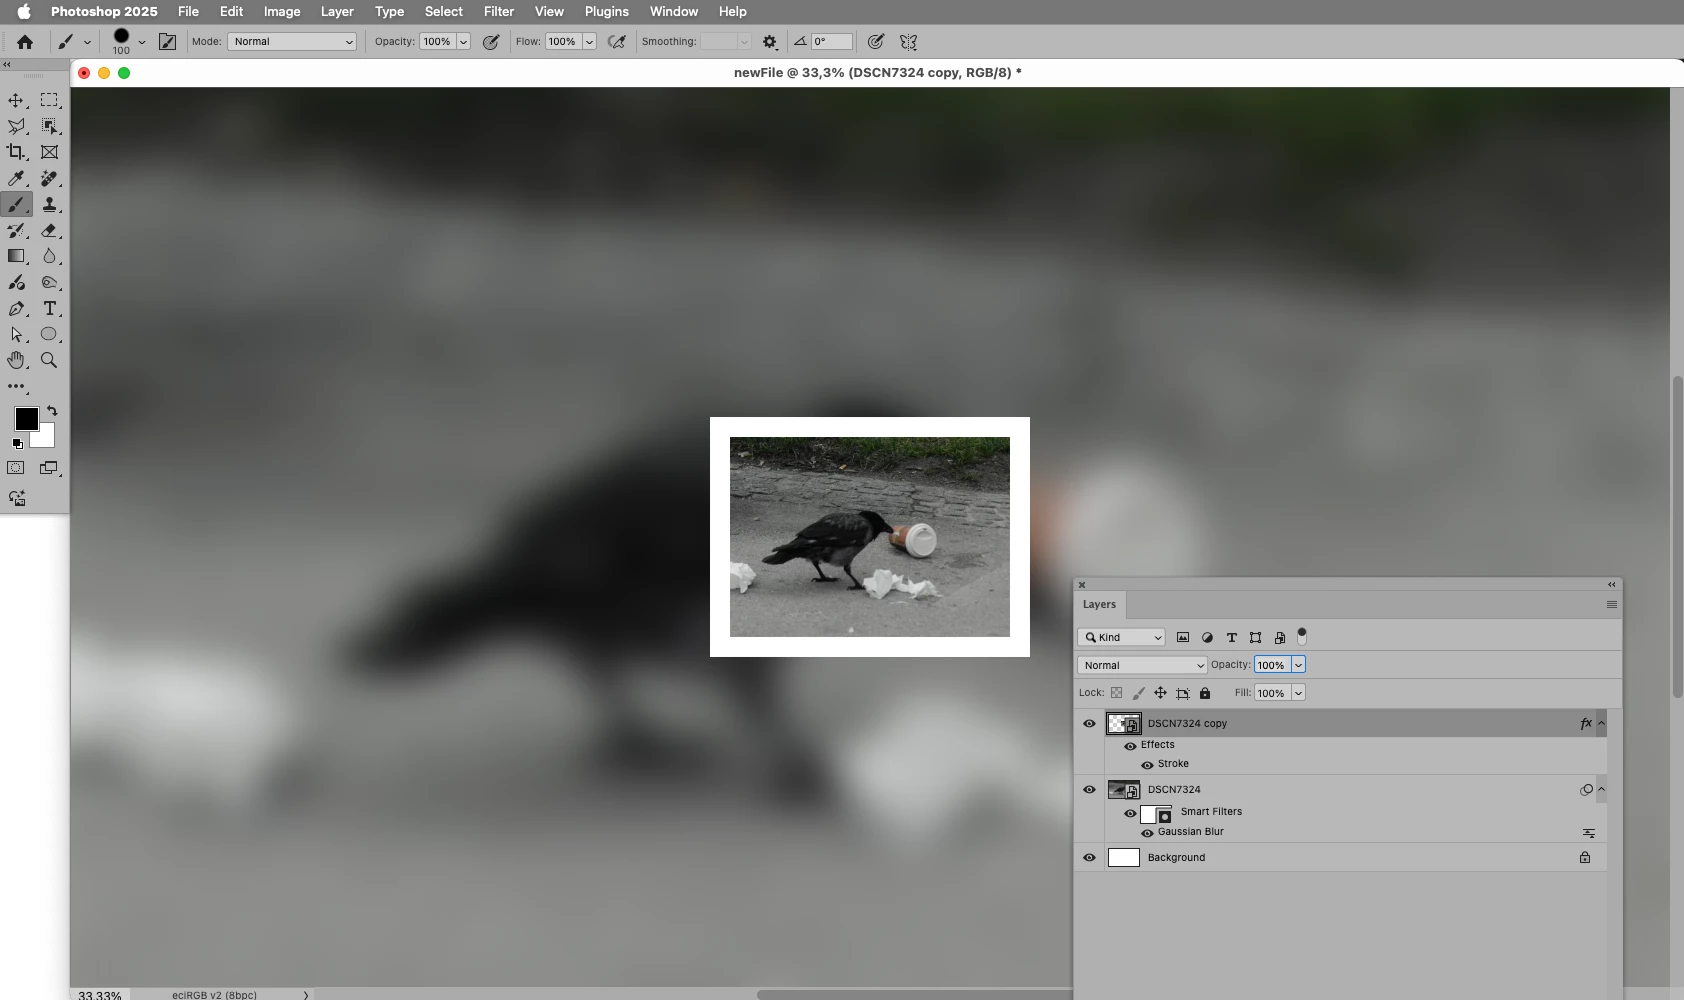Select the Hand tool
Screen dimensions: 1684x1000
point(16,360)
